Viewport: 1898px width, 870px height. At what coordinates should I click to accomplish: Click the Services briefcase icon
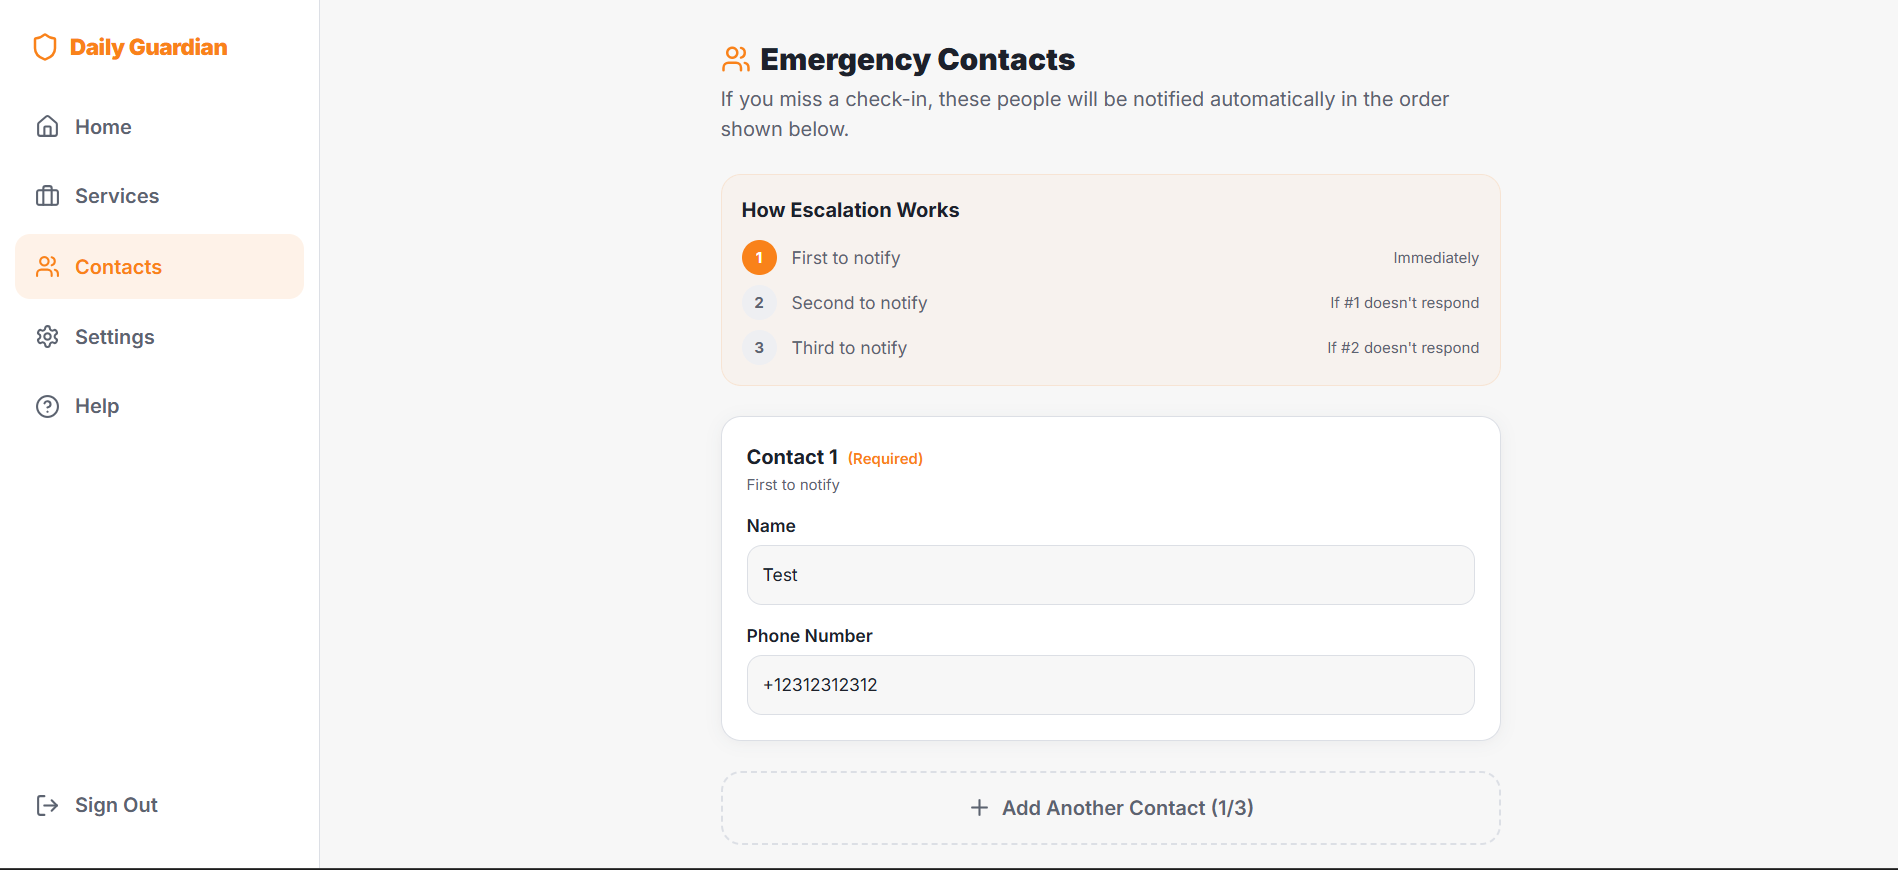(48, 196)
